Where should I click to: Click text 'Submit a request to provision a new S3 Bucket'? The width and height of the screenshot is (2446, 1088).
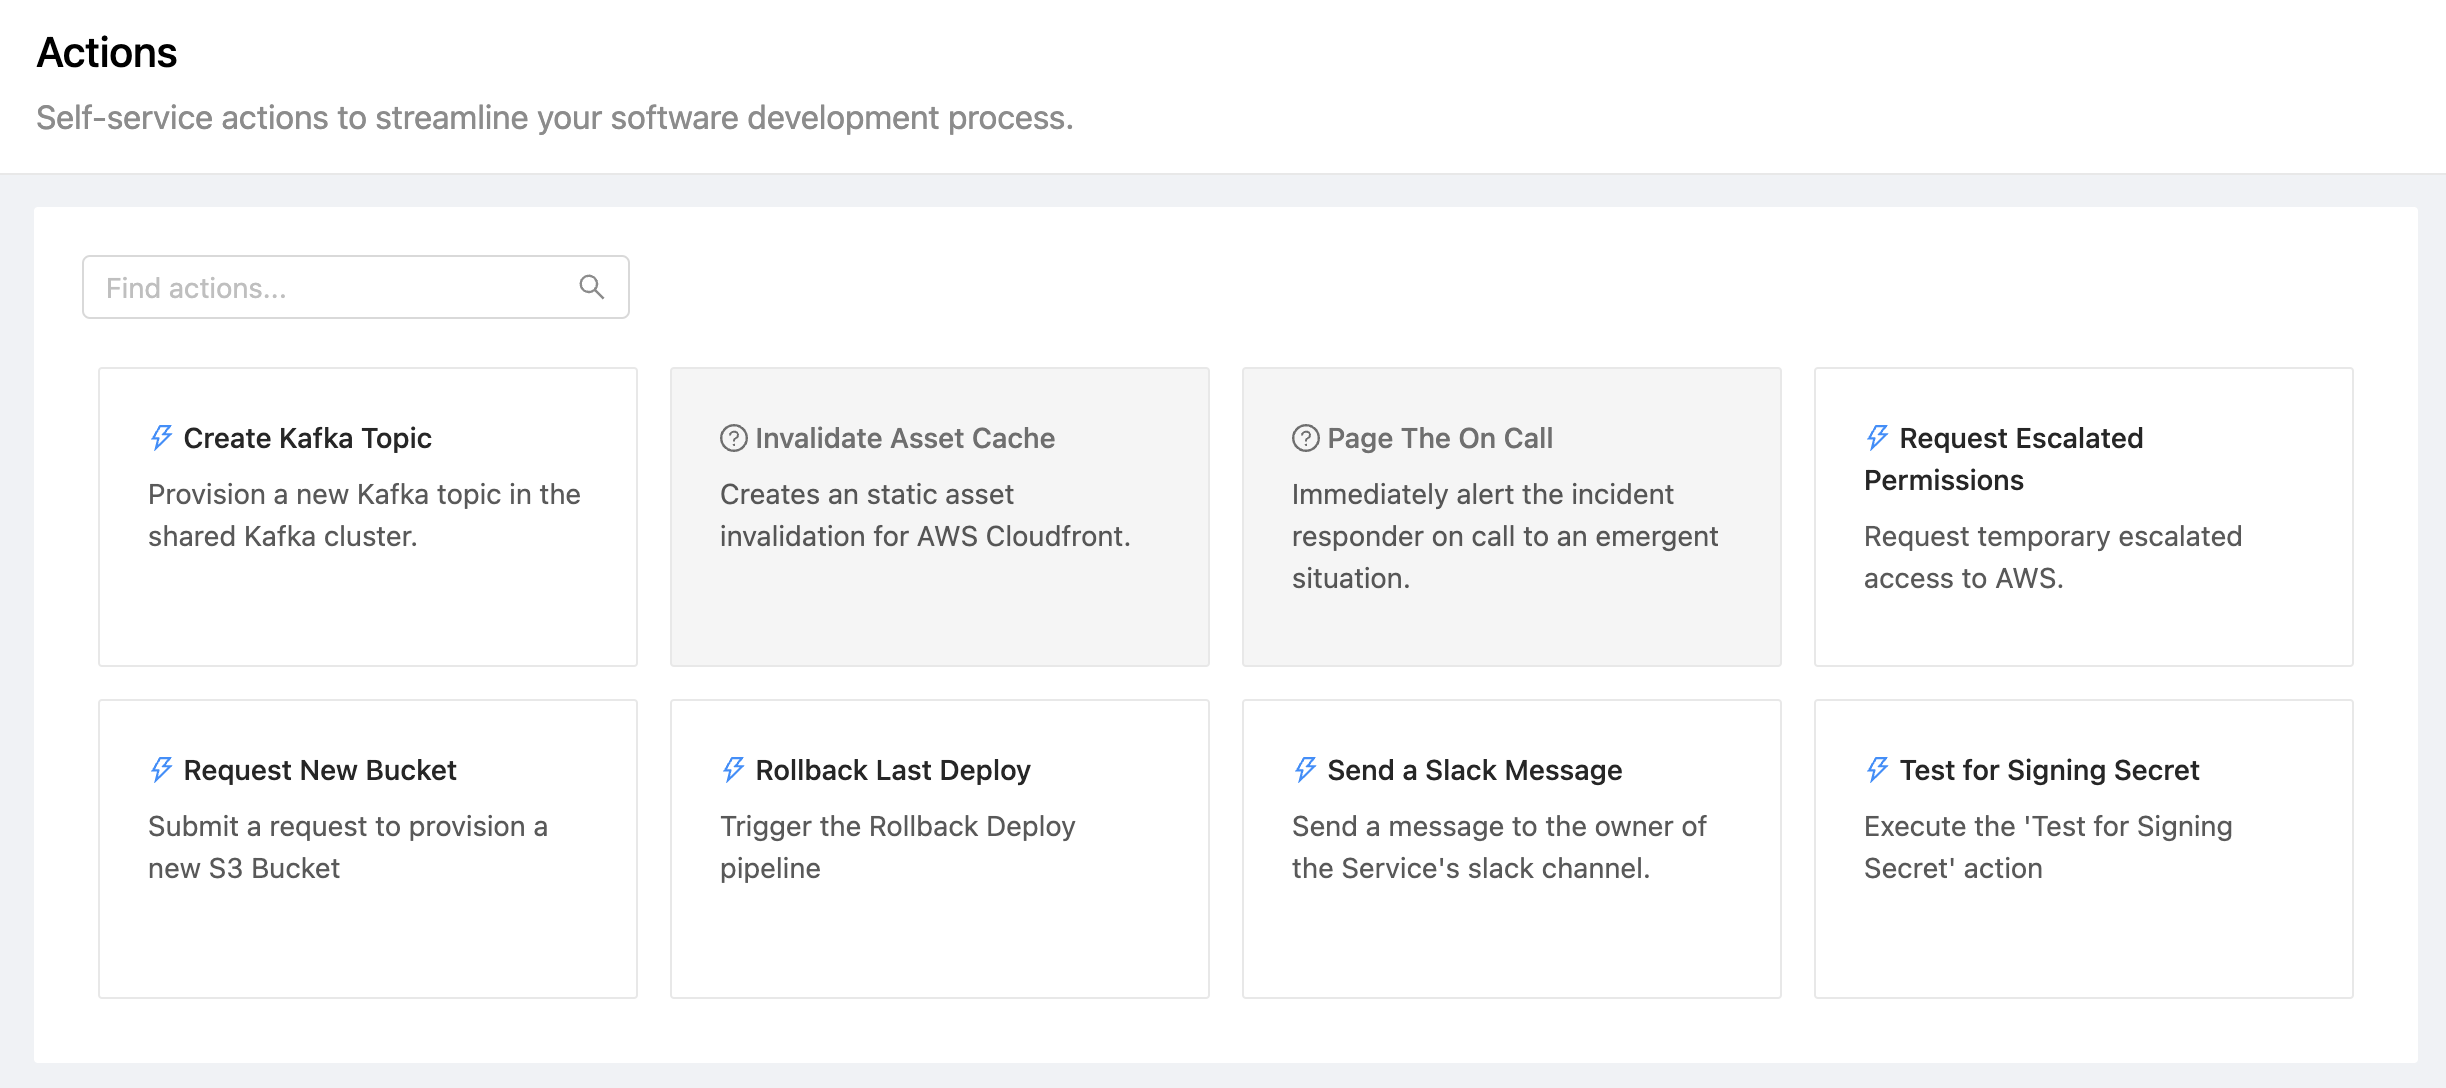pos(348,847)
